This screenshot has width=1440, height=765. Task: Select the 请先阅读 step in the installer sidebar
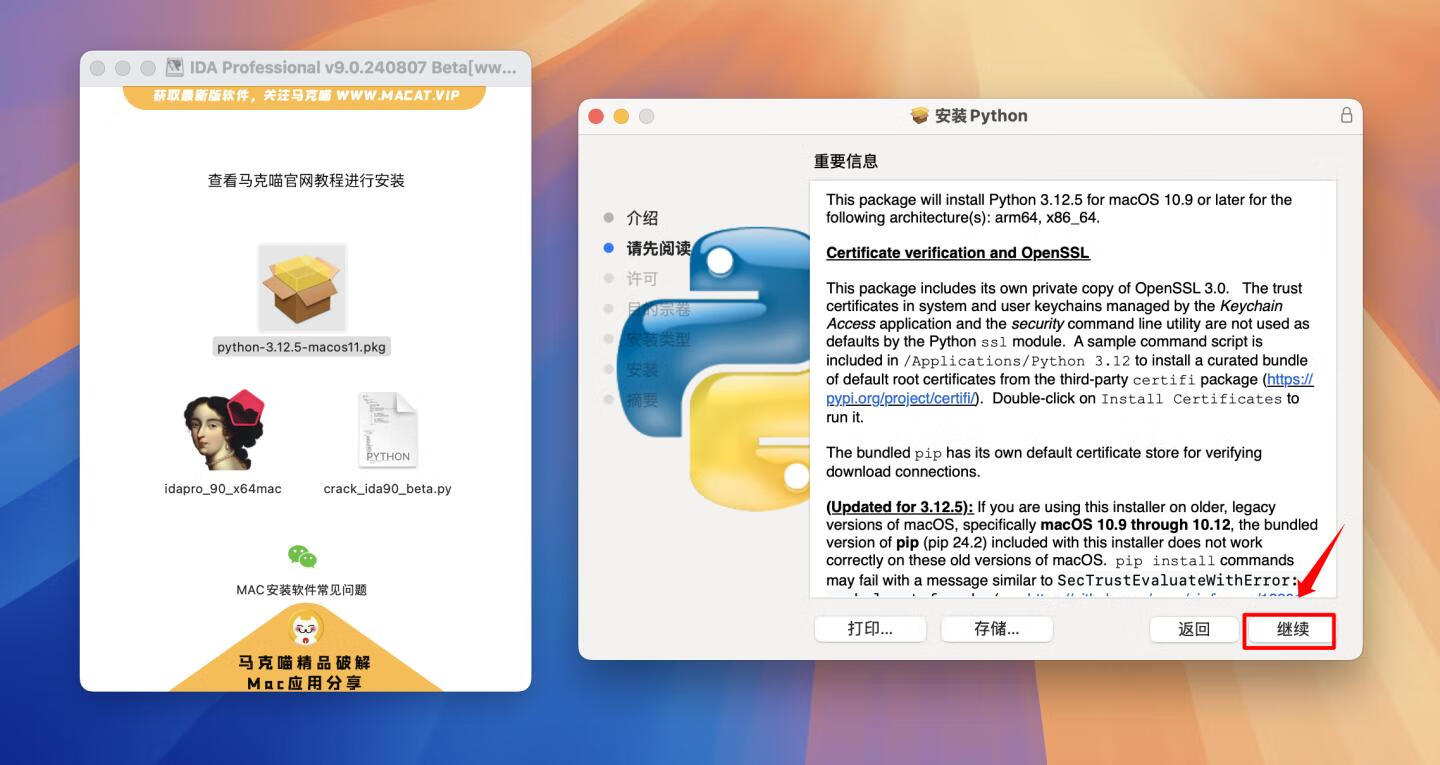[x=658, y=248]
